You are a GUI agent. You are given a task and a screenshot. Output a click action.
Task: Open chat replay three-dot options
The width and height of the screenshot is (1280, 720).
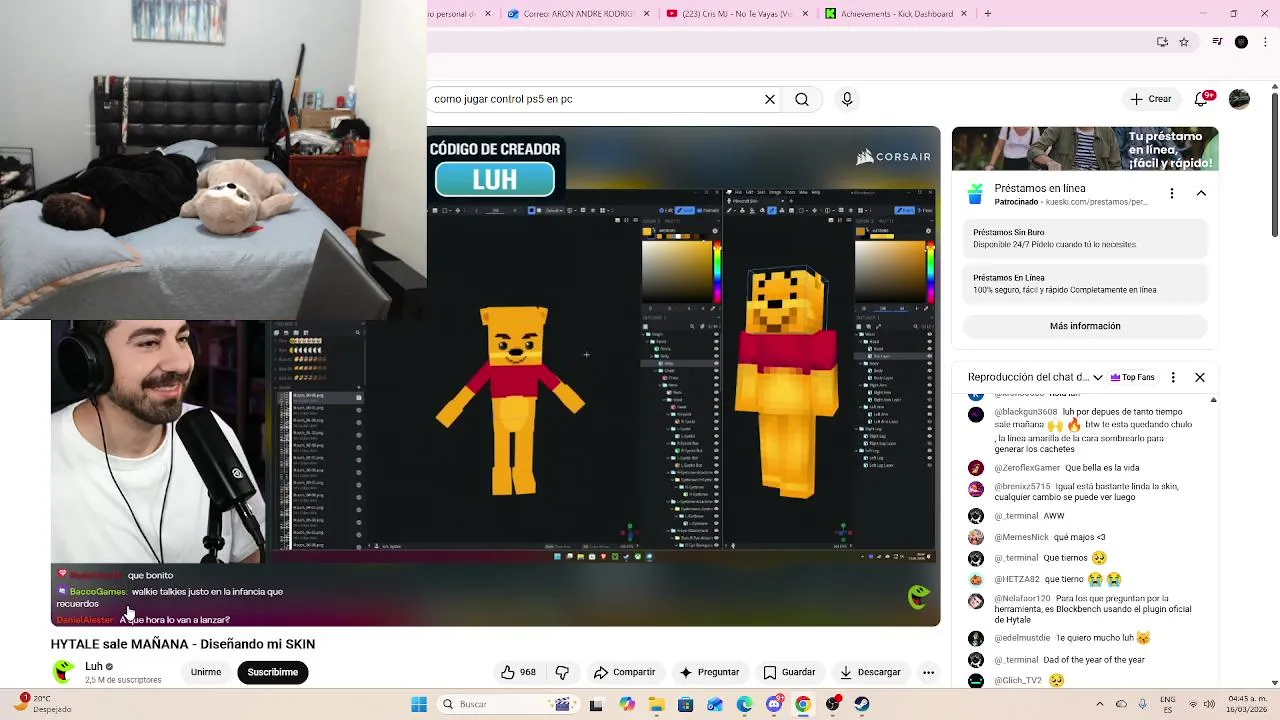[x=1173, y=377]
